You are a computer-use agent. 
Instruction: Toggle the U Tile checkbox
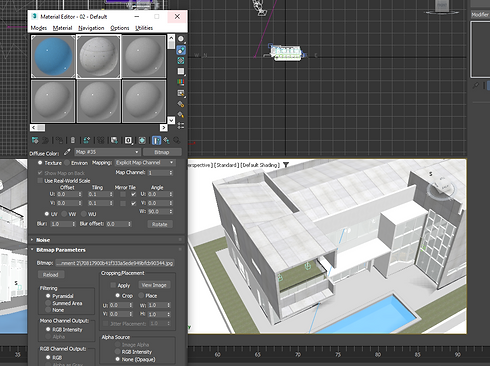tap(134, 194)
